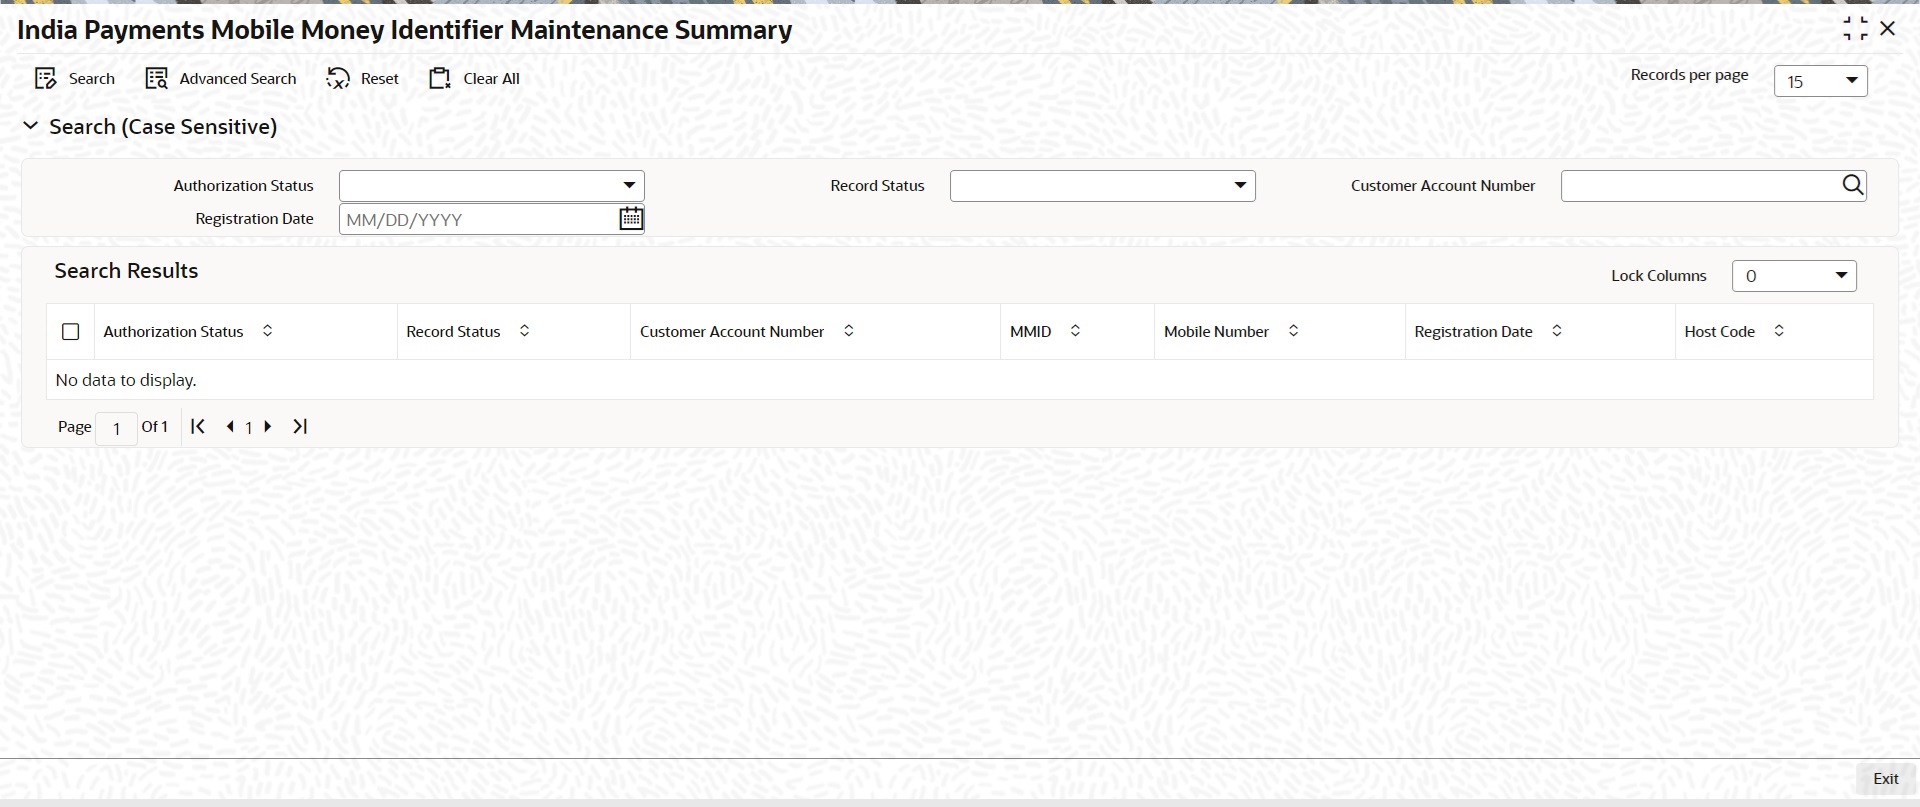
Task: Open the Authorization Status dropdown
Action: pos(629,186)
